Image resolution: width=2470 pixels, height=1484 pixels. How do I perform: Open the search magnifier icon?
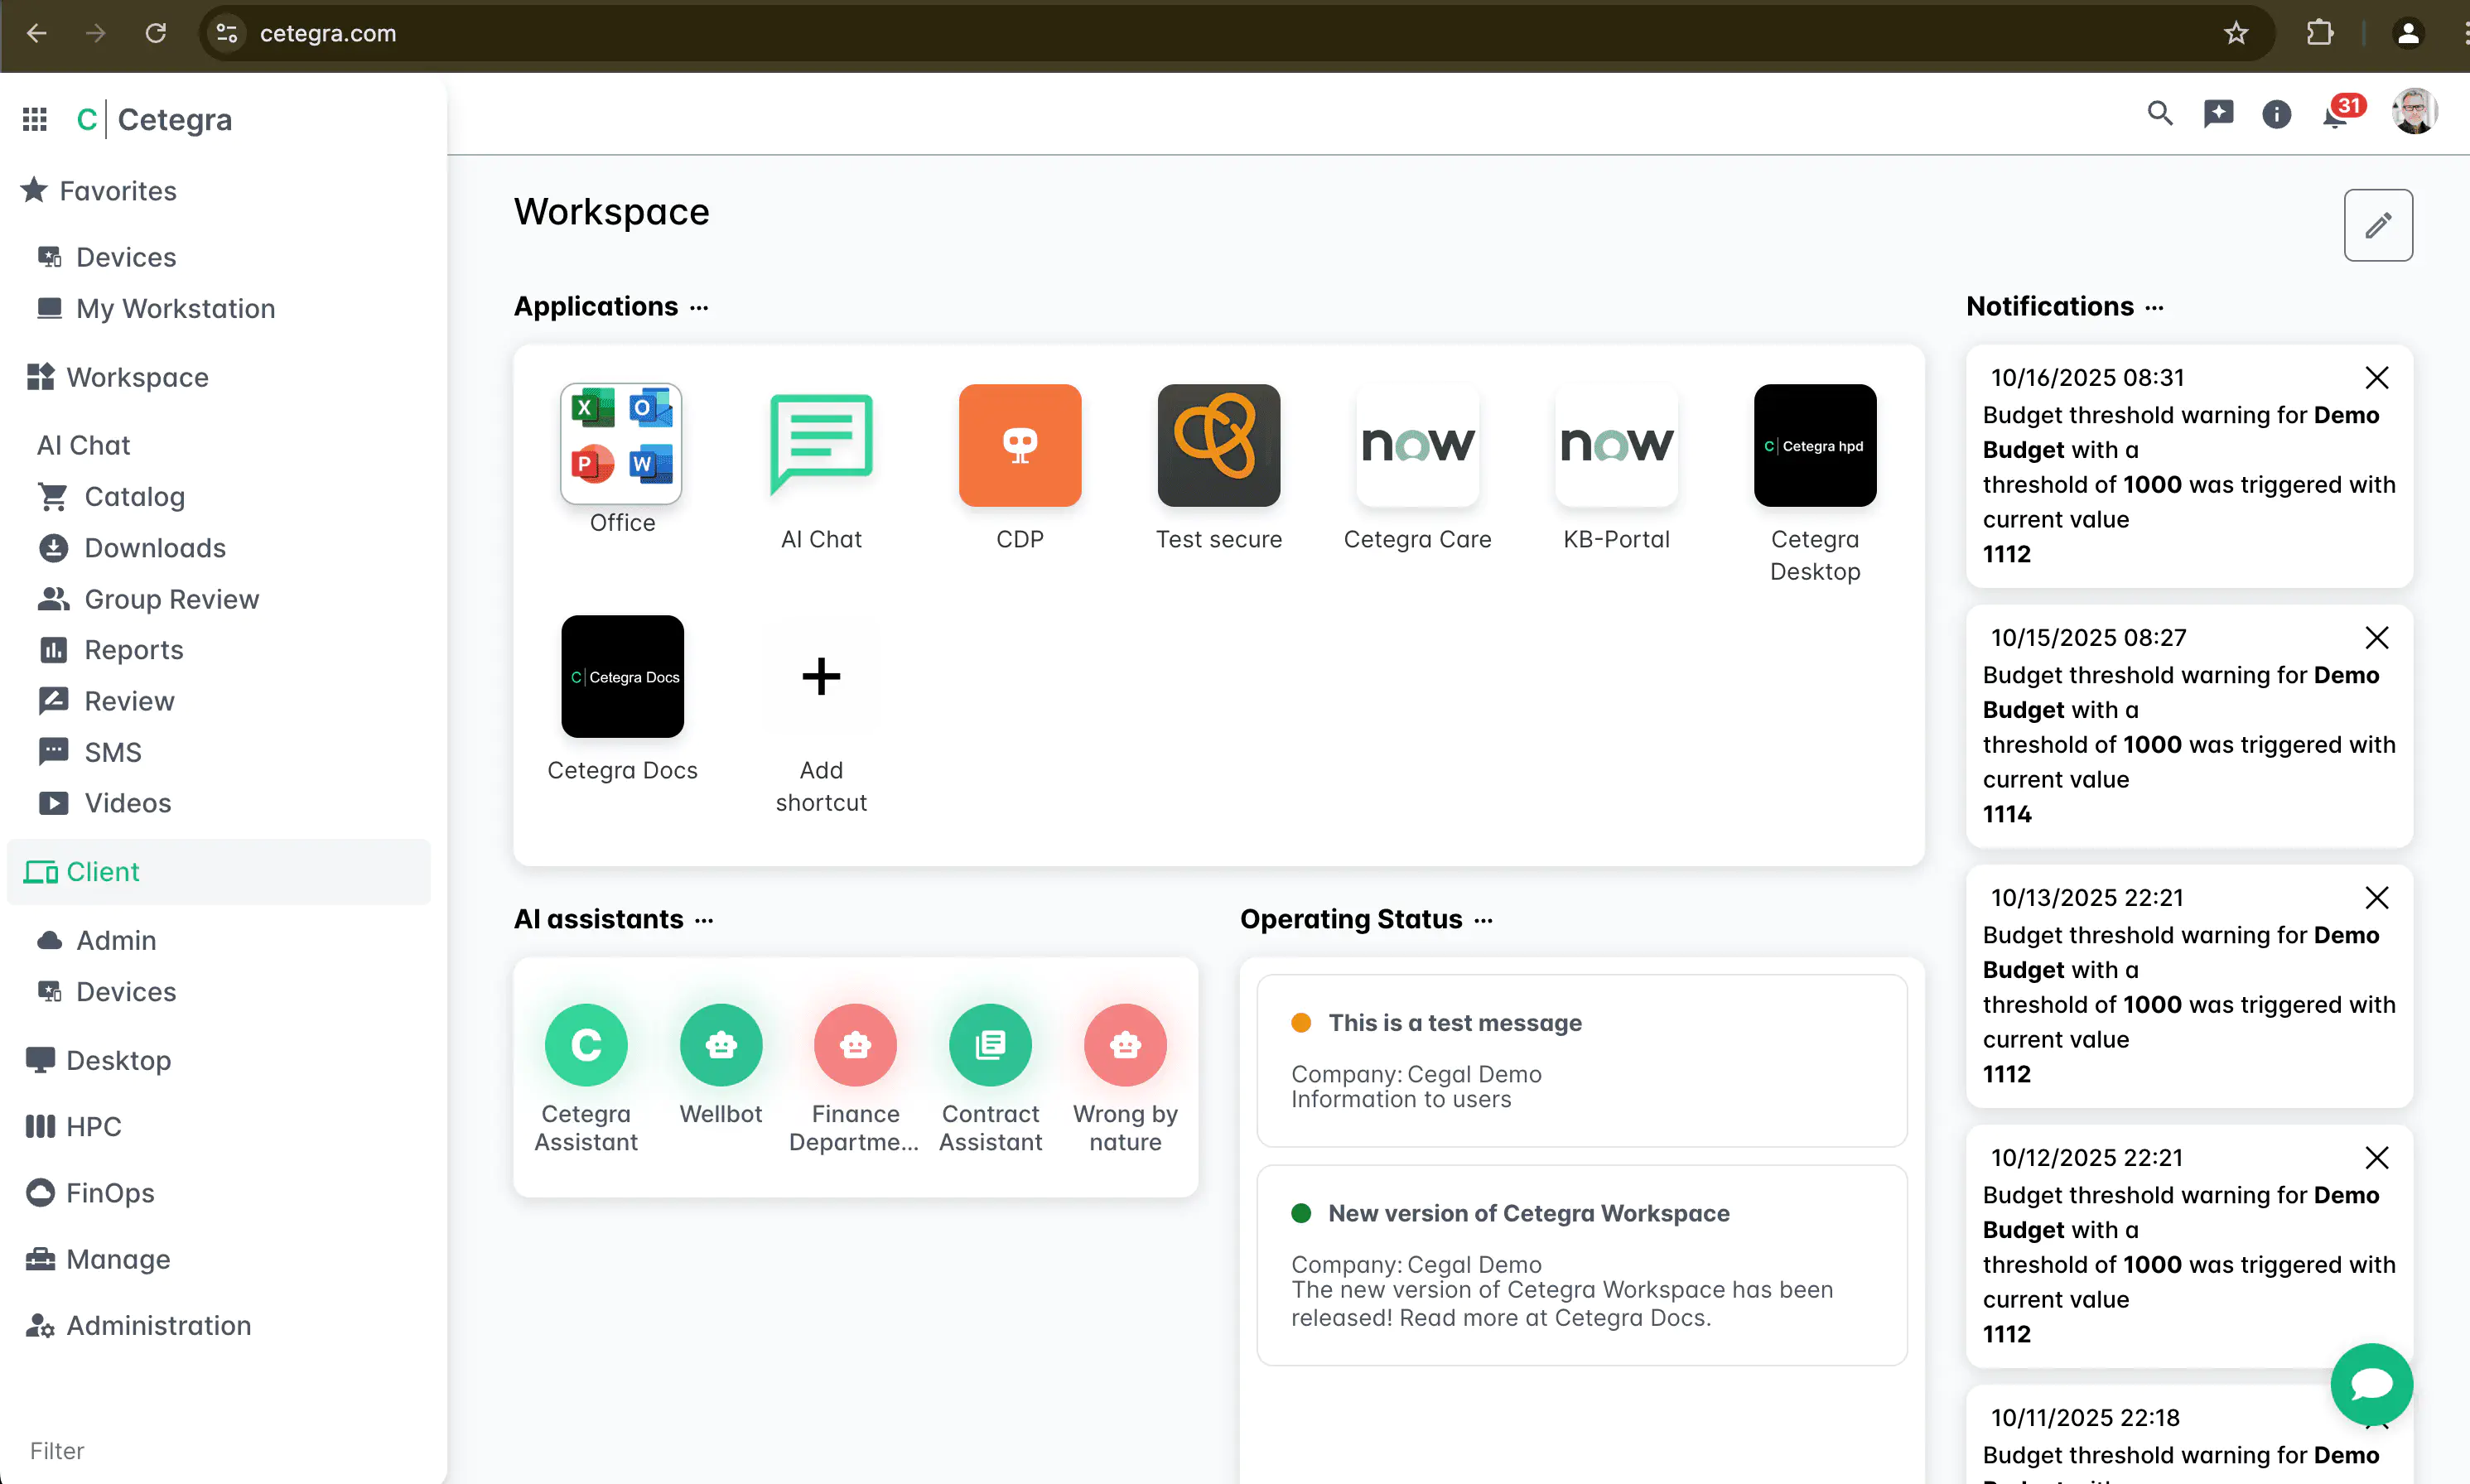point(2159,114)
